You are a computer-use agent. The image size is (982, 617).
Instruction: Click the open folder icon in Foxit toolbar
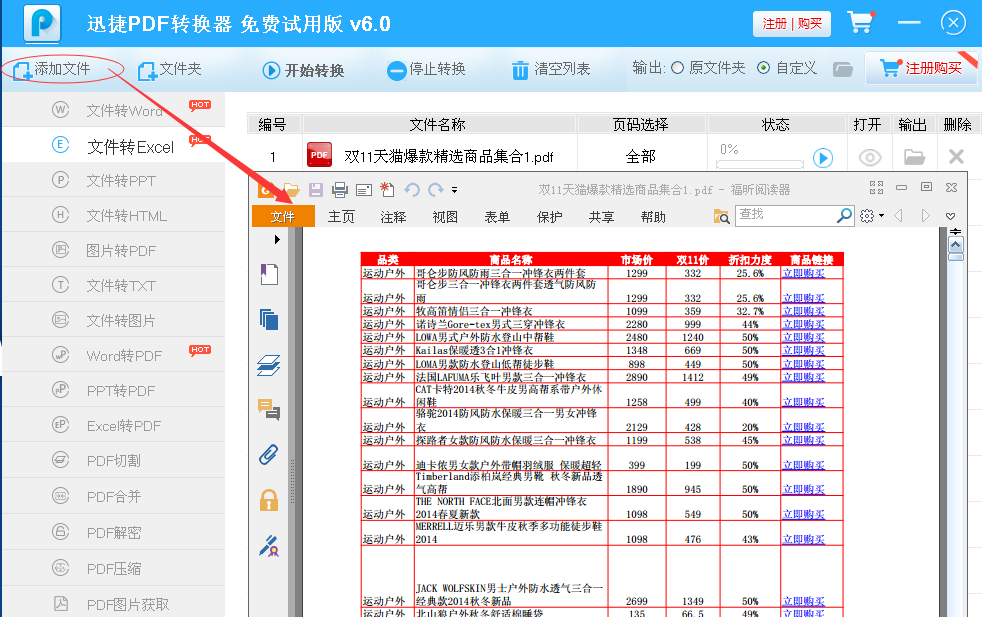[x=291, y=189]
